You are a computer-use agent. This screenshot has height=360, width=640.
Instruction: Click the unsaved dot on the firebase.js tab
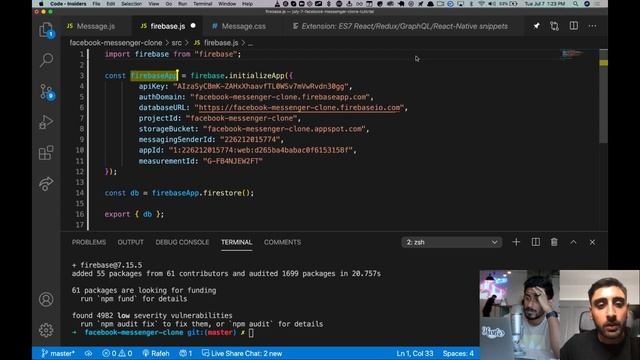(193, 26)
